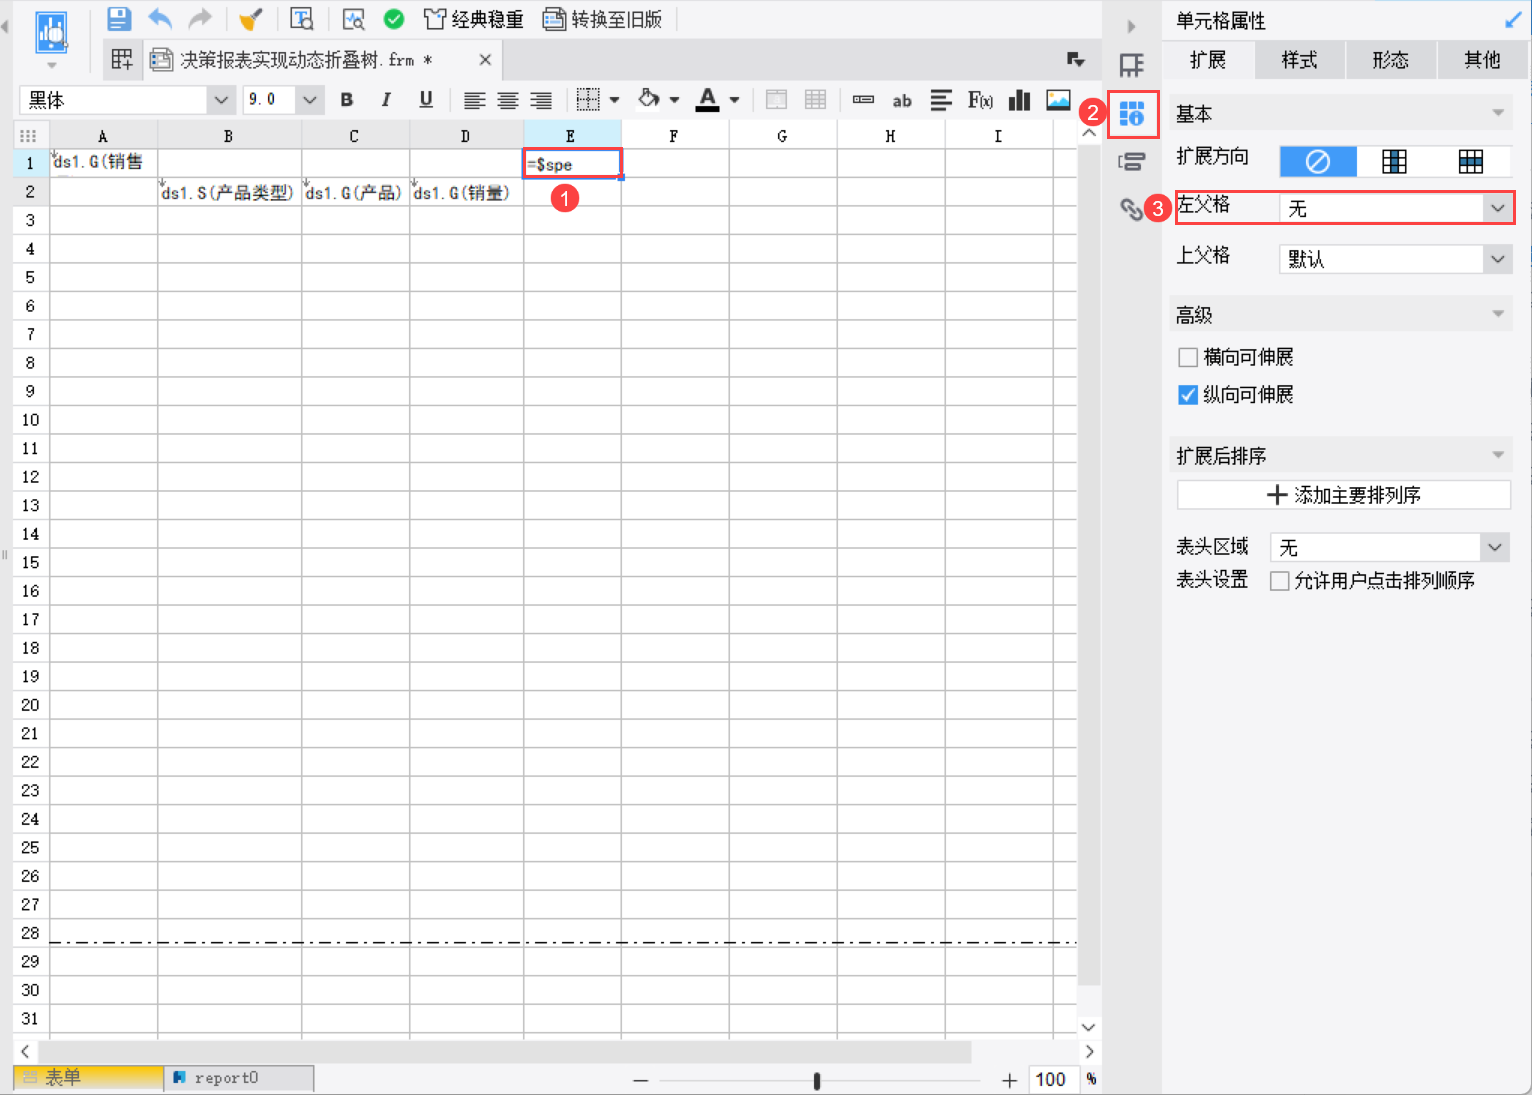Select no expansion direction option

point(1318,161)
